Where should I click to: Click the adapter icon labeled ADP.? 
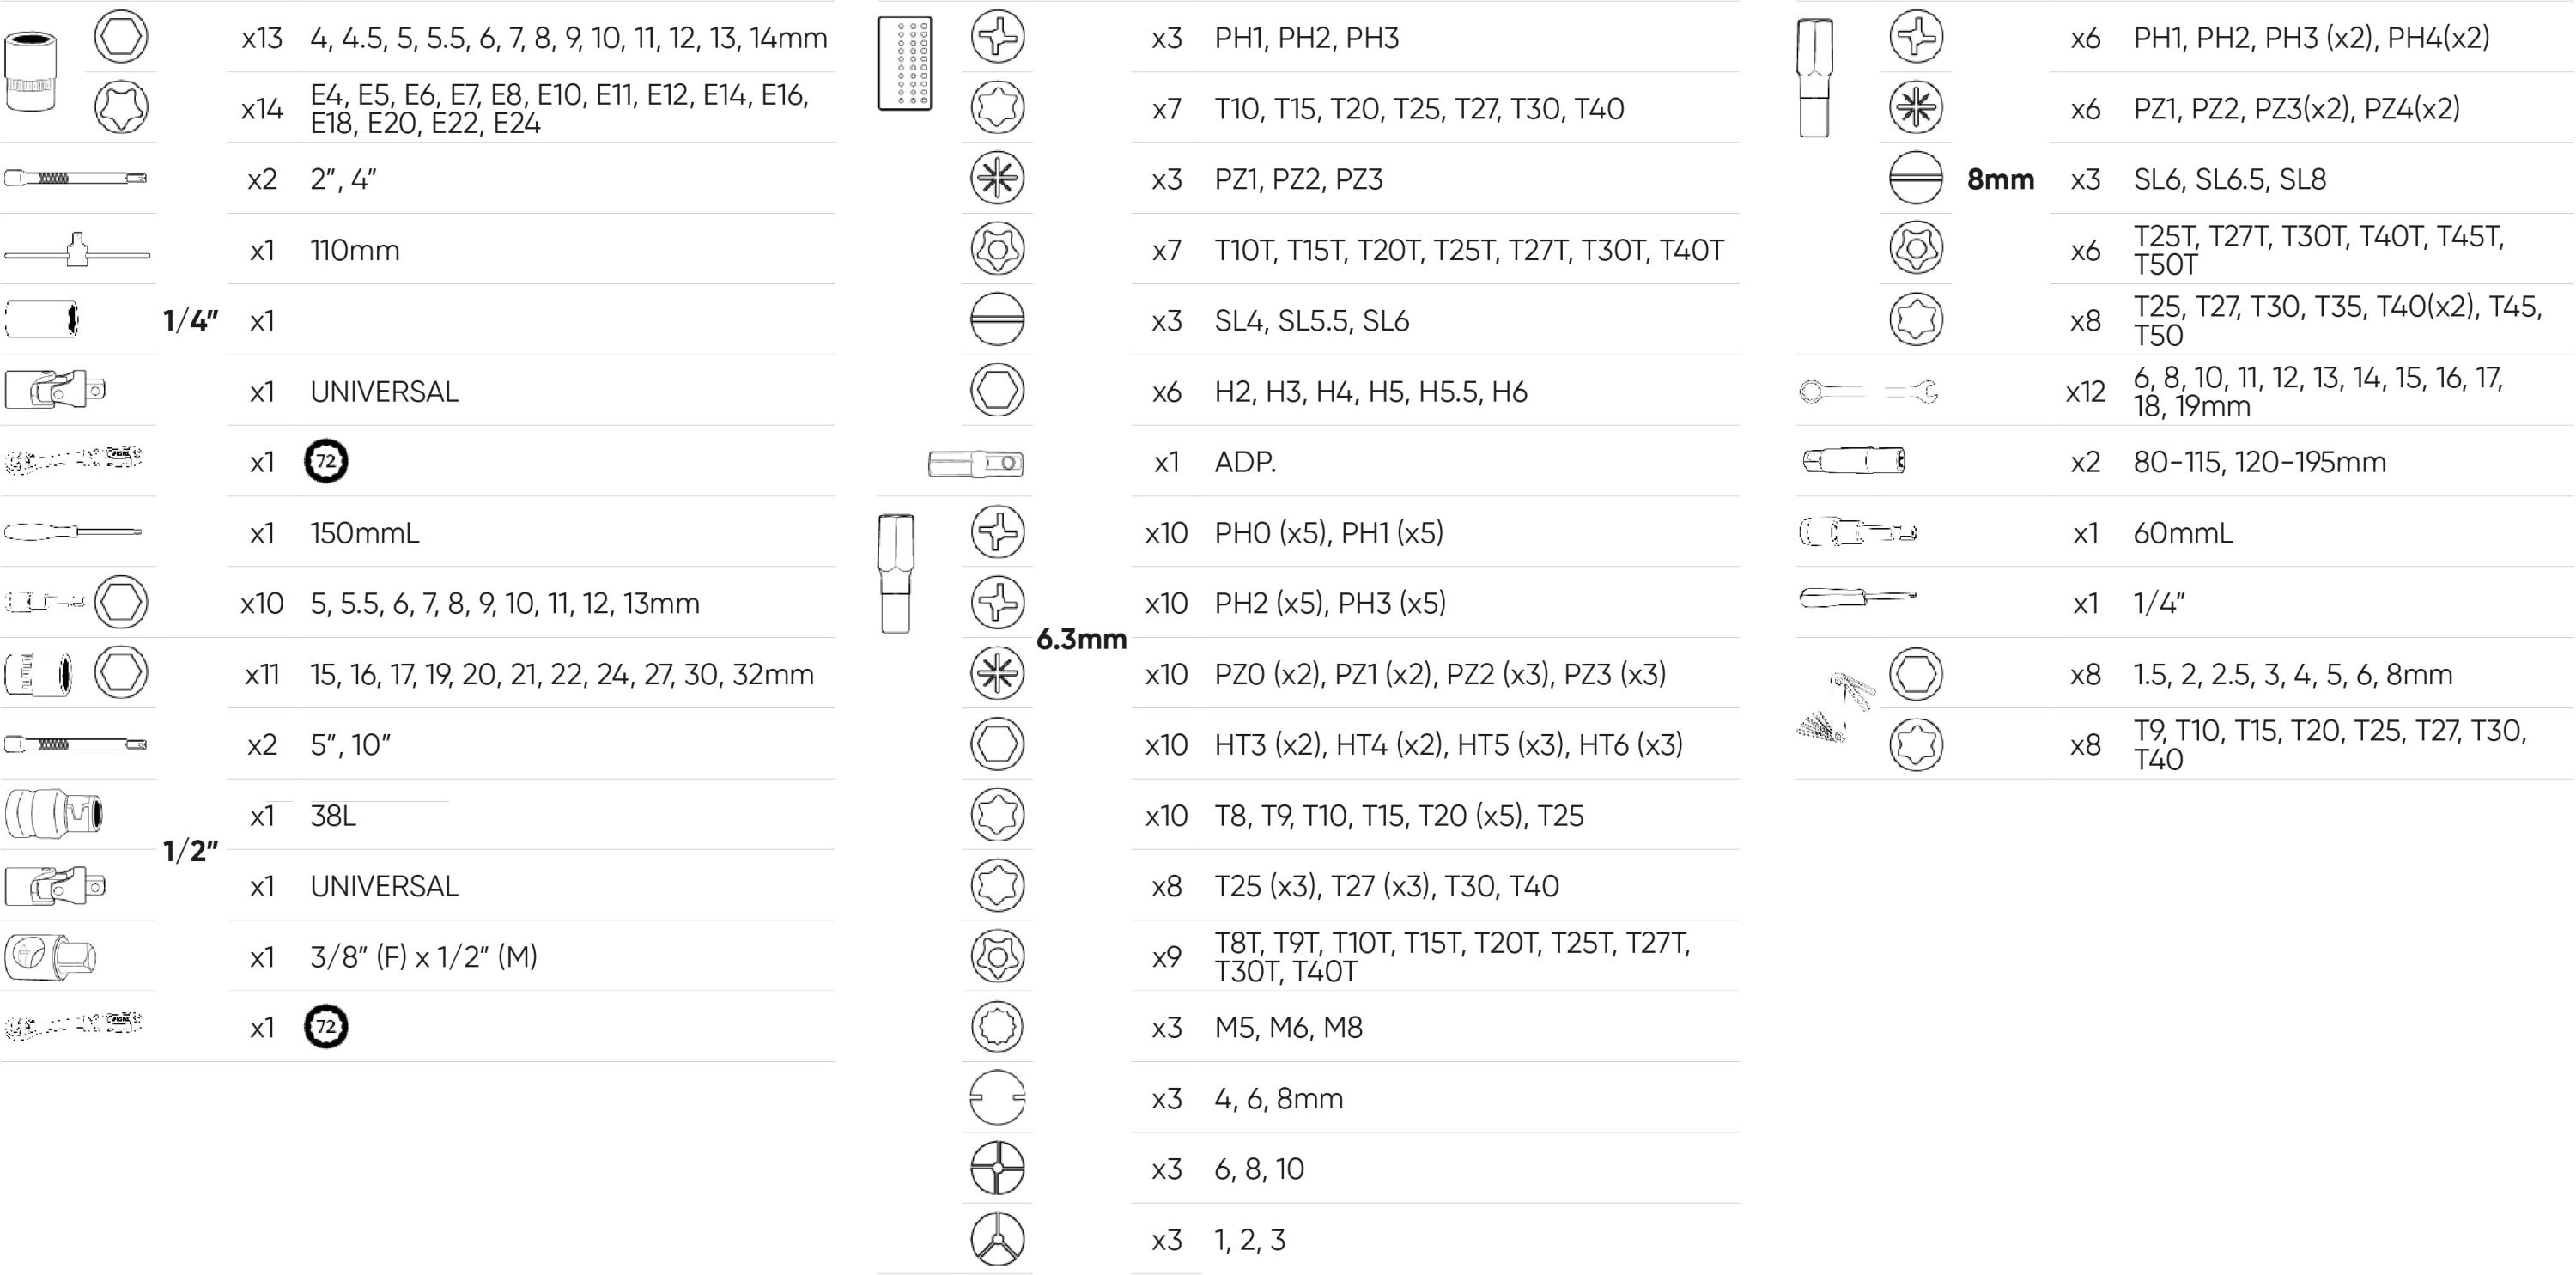pos(976,463)
